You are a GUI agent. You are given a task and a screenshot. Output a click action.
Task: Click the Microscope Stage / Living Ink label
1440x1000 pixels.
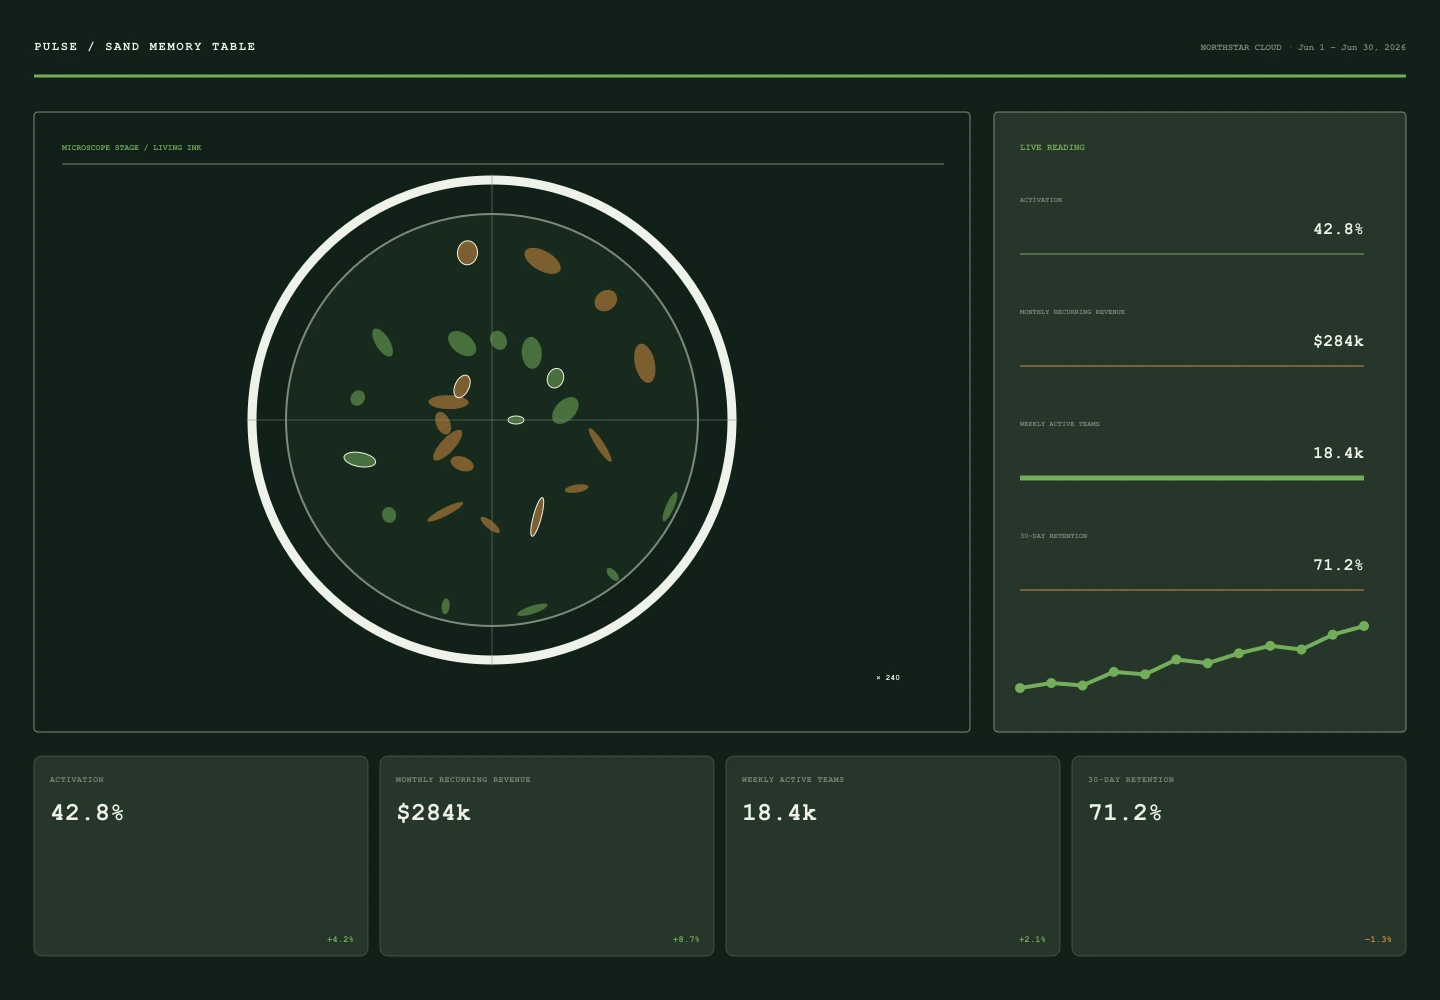[131, 148]
